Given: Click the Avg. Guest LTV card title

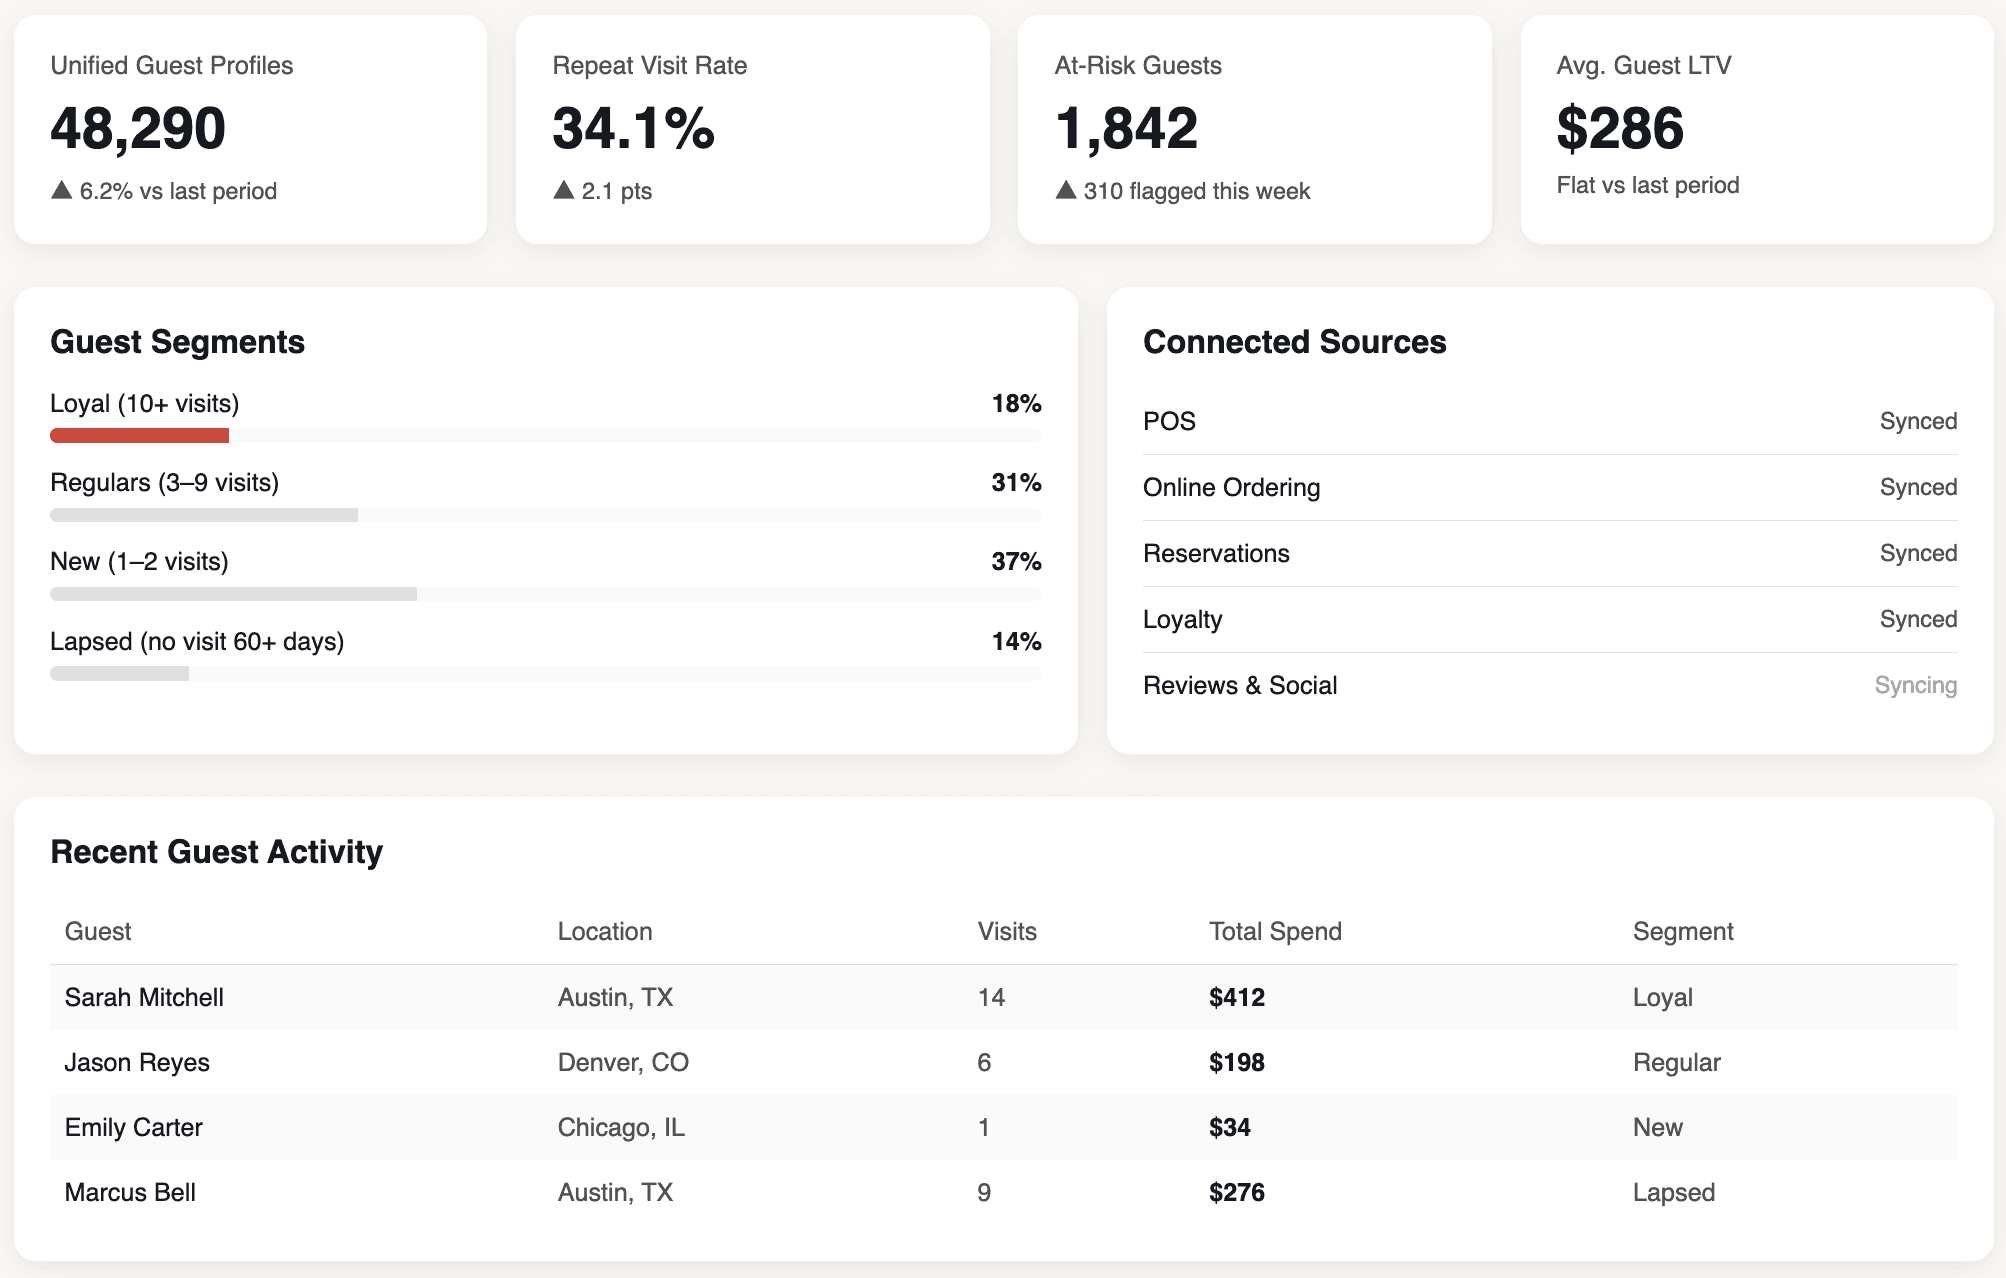Looking at the screenshot, I should (1644, 65).
